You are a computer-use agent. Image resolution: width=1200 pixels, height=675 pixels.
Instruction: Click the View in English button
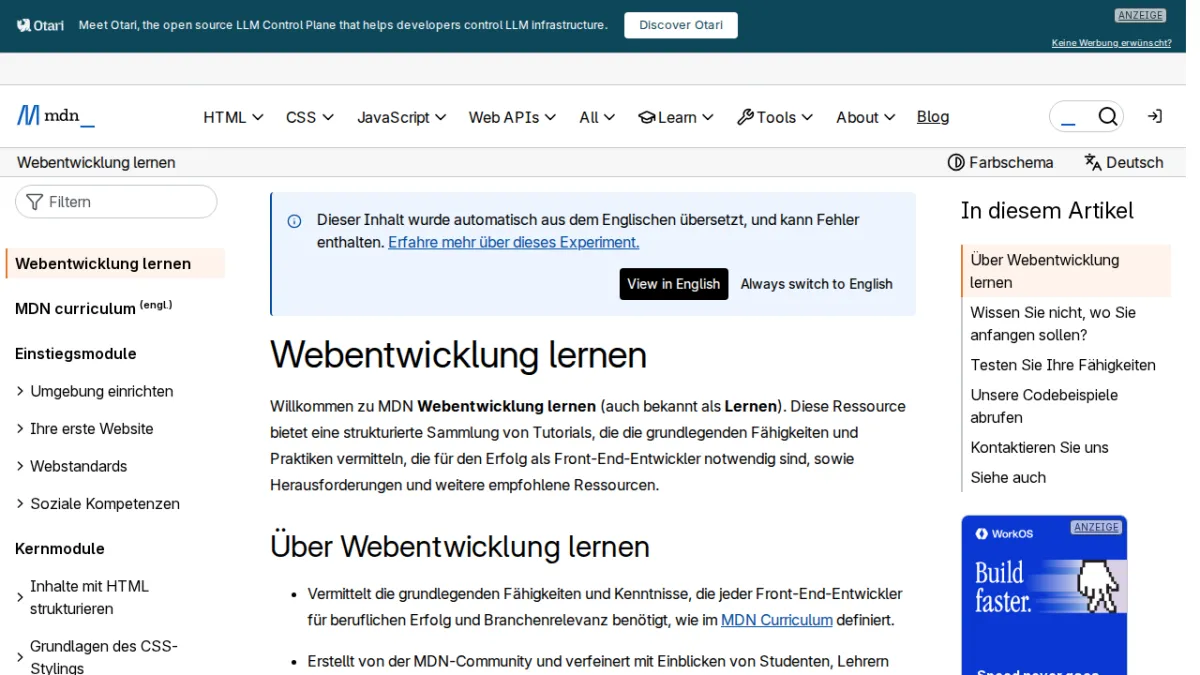(x=674, y=284)
